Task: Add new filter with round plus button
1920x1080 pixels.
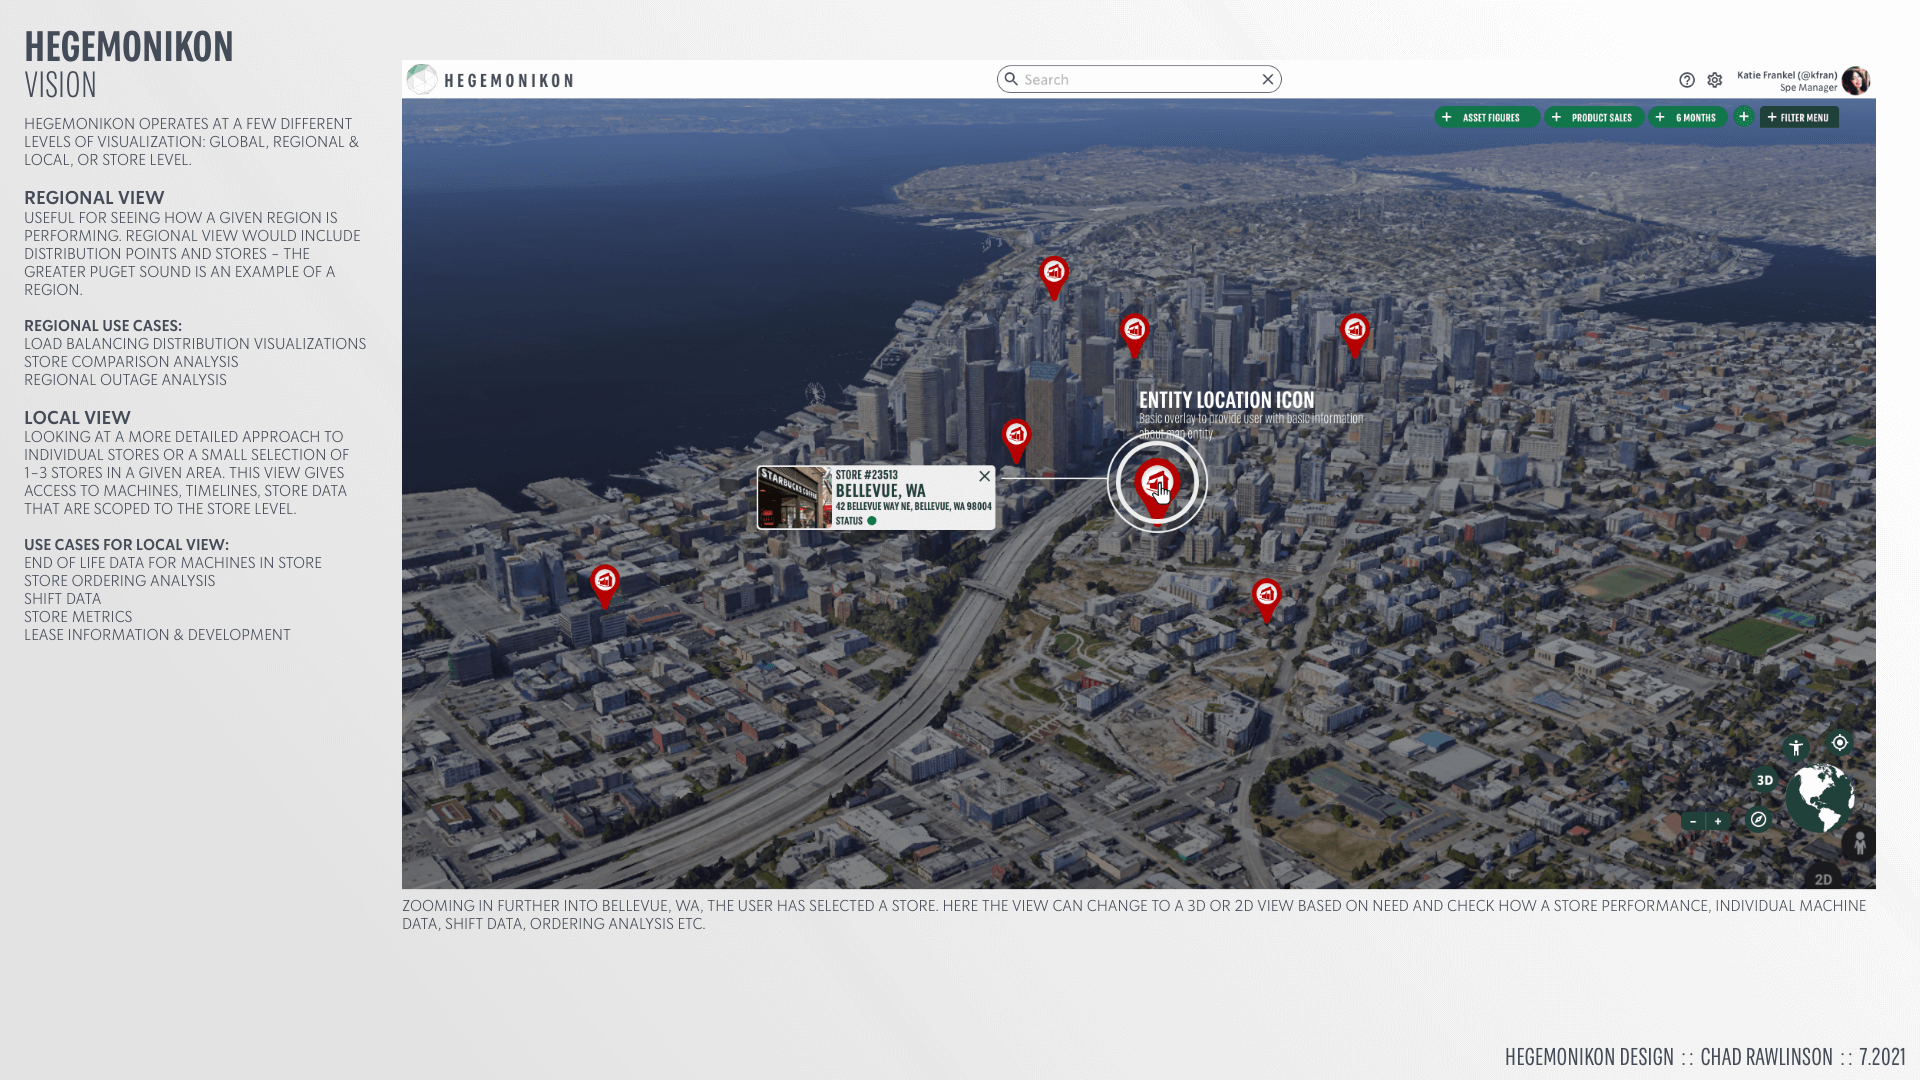Action: coord(1744,117)
